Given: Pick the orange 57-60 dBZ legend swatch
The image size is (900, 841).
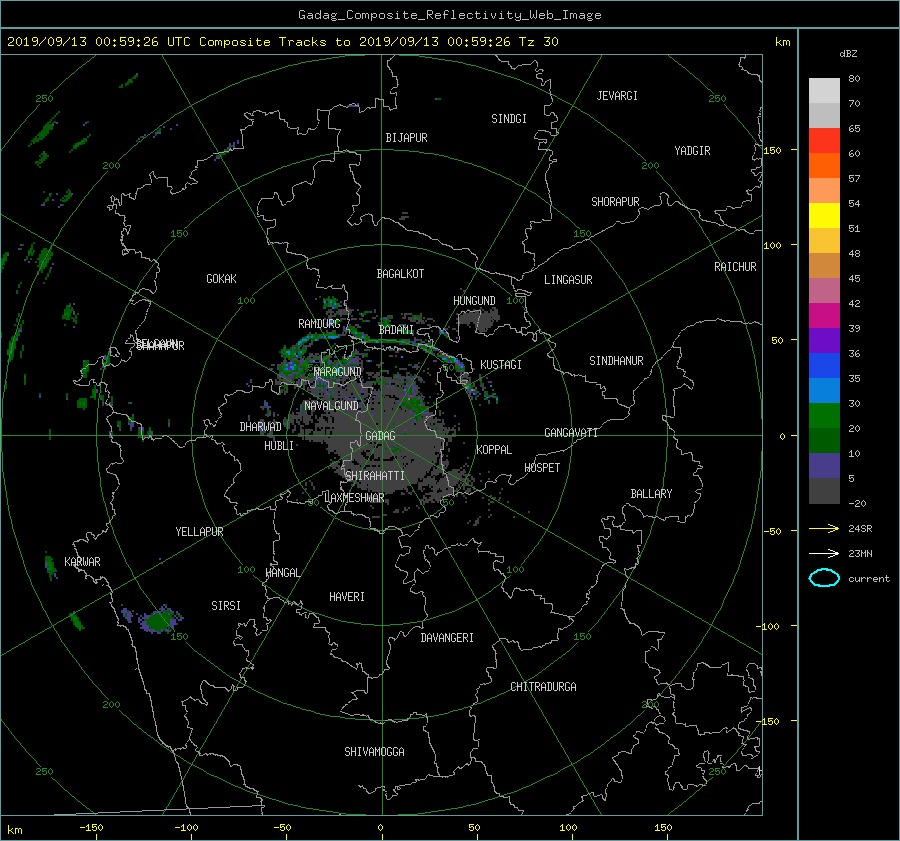Looking at the screenshot, I should (x=824, y=166).
